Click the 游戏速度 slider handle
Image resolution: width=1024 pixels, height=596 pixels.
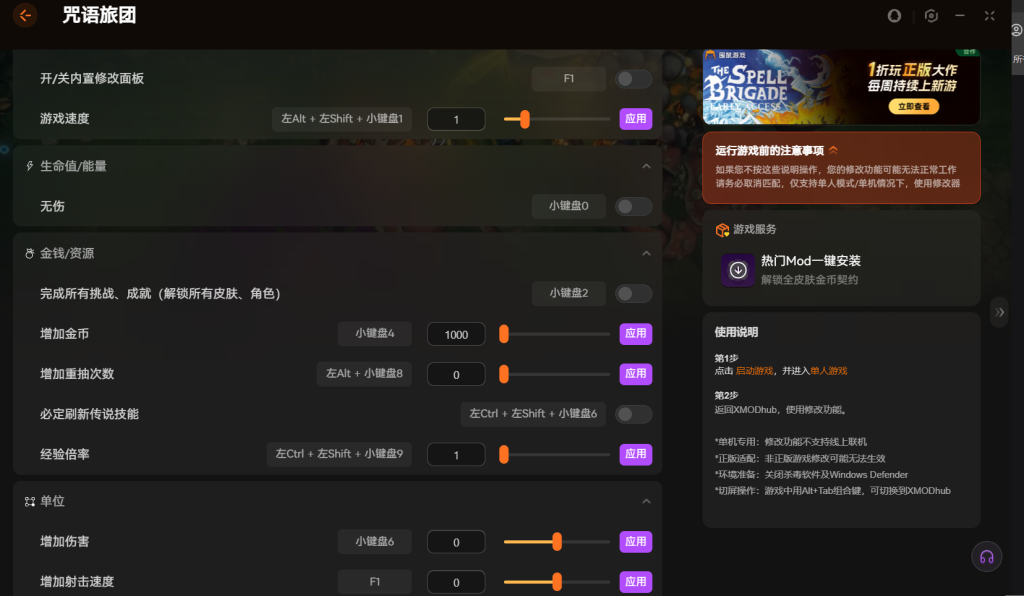(524, 119)
